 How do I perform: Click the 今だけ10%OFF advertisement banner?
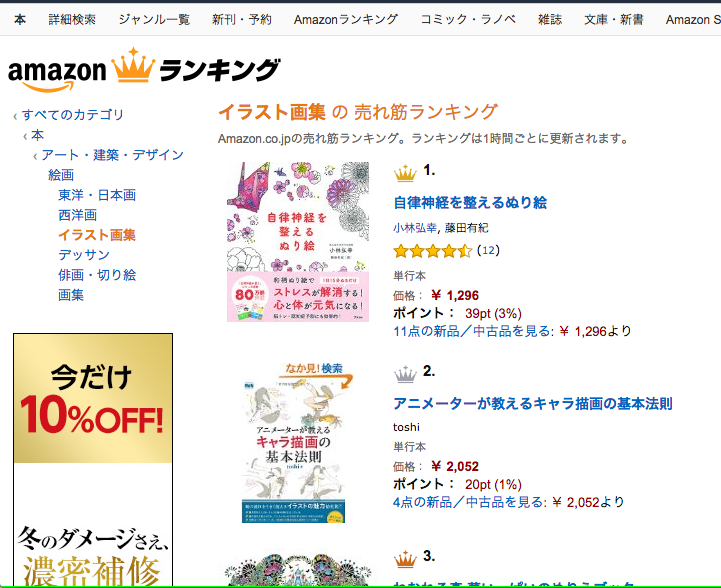coord(93,460)
